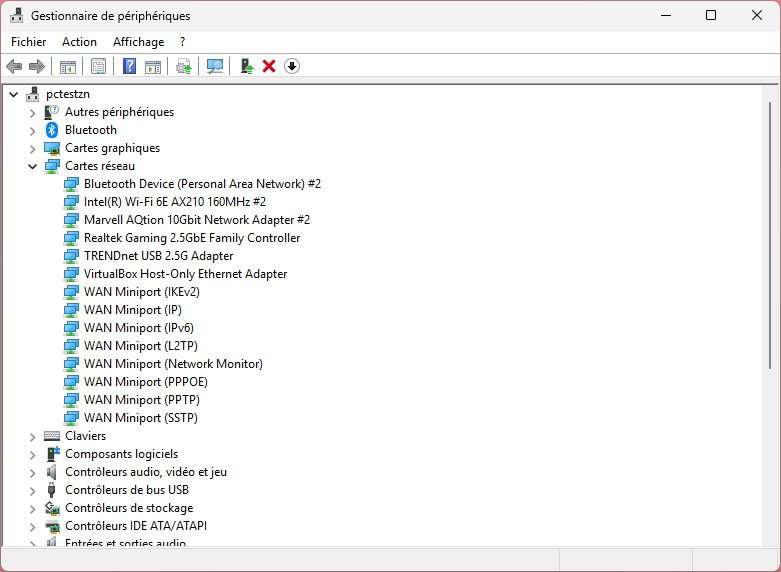The width and height of the screenshot is (781, 572).
Task: Click the Autres périphériques icon
Action: (51, 112)
